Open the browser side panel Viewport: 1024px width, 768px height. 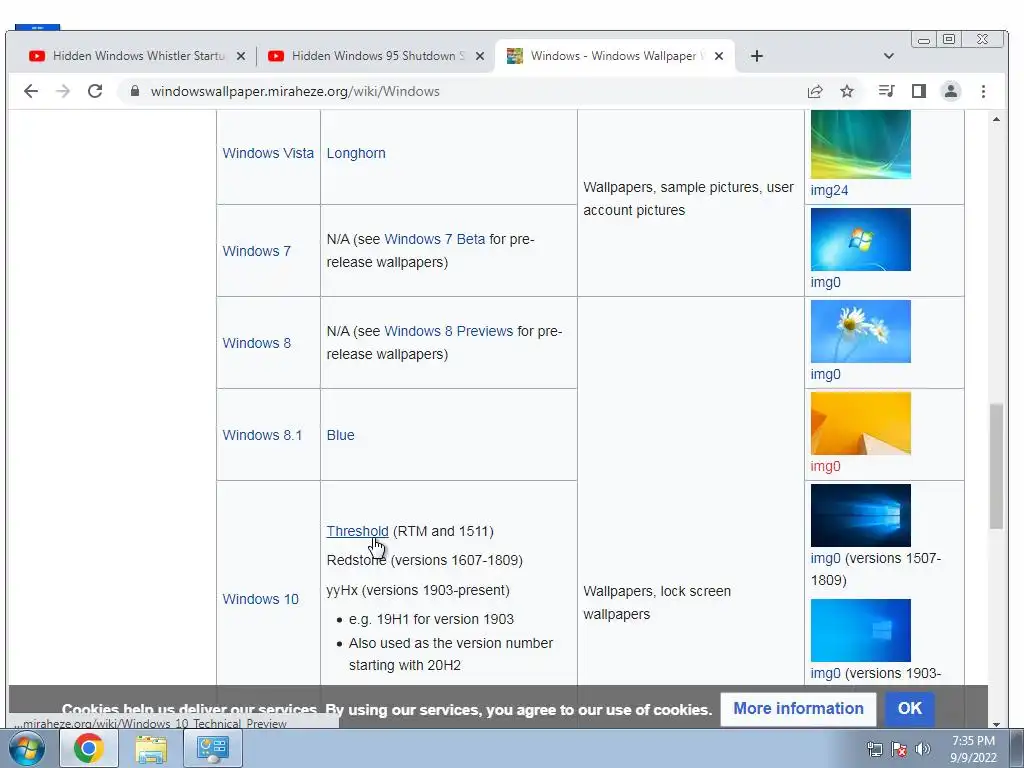(919, 91)
